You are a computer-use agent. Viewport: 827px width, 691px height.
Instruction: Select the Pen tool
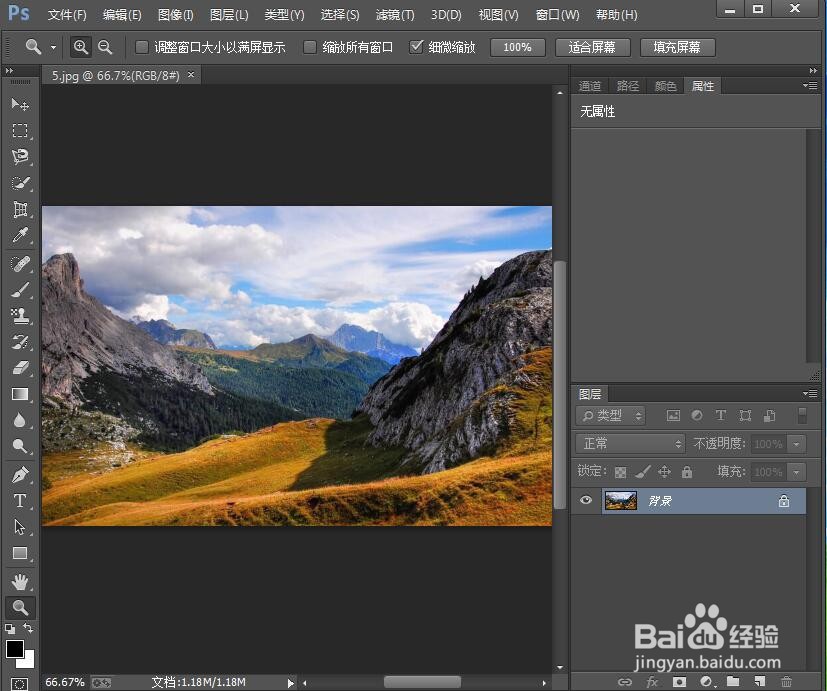[20, 475]
